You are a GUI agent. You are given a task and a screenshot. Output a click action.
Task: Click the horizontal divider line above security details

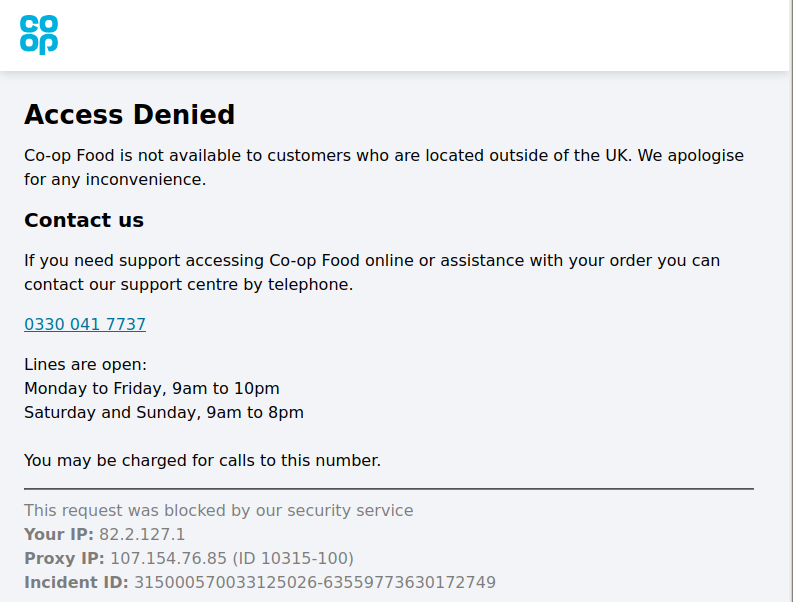click(389, 489)
